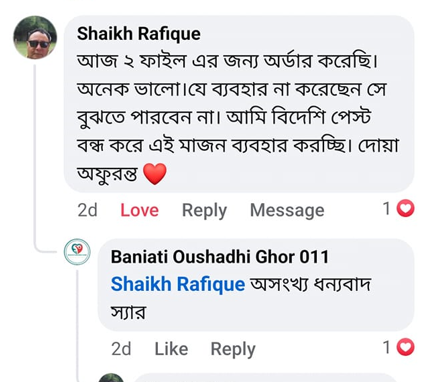Select Shaikh Rafique's Bengali comment bubble
The image size is (426, 382).
pyautogui.click(x=239, y=104)
